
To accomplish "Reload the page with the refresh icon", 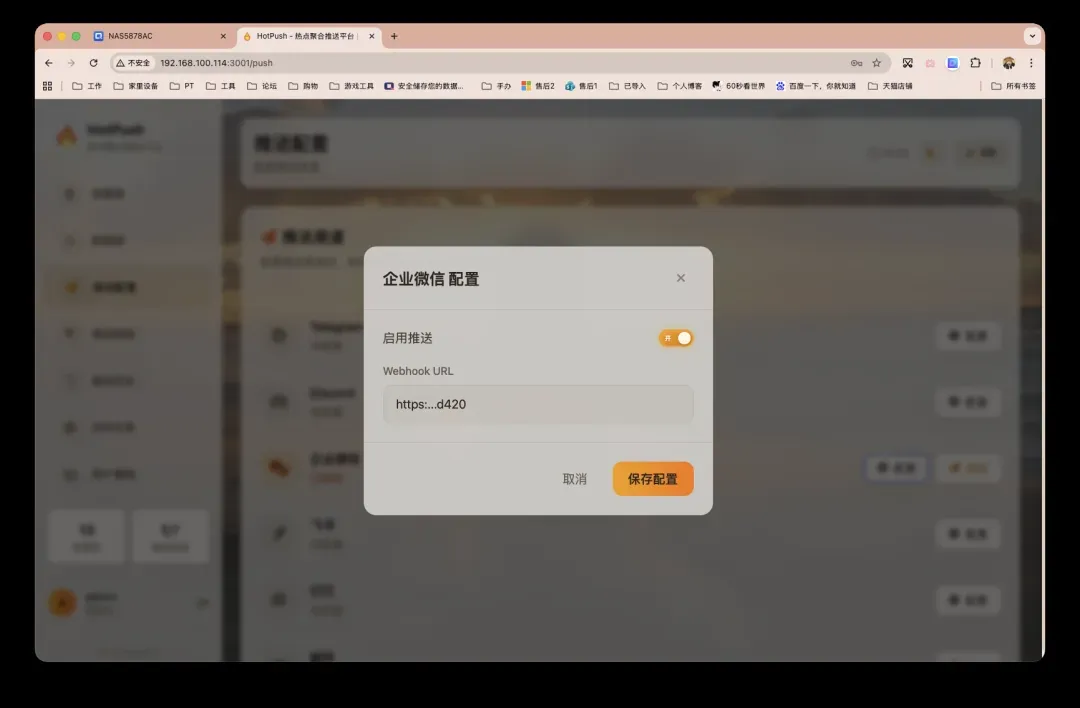I will tap(94, 63).
